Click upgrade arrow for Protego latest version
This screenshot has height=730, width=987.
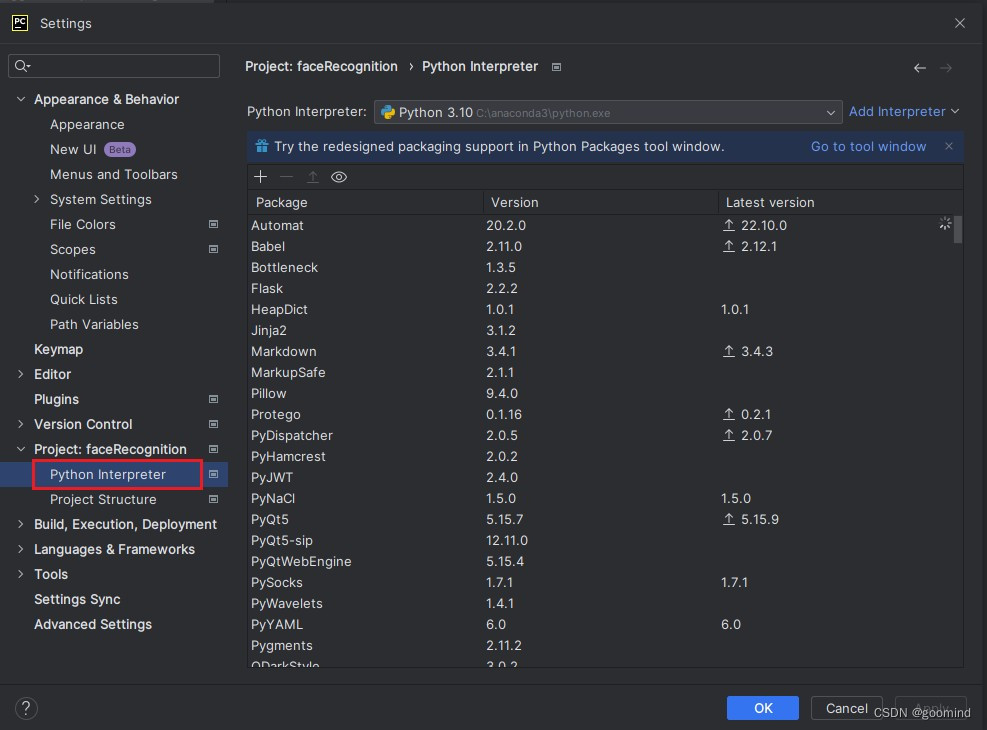coord(729,414)
